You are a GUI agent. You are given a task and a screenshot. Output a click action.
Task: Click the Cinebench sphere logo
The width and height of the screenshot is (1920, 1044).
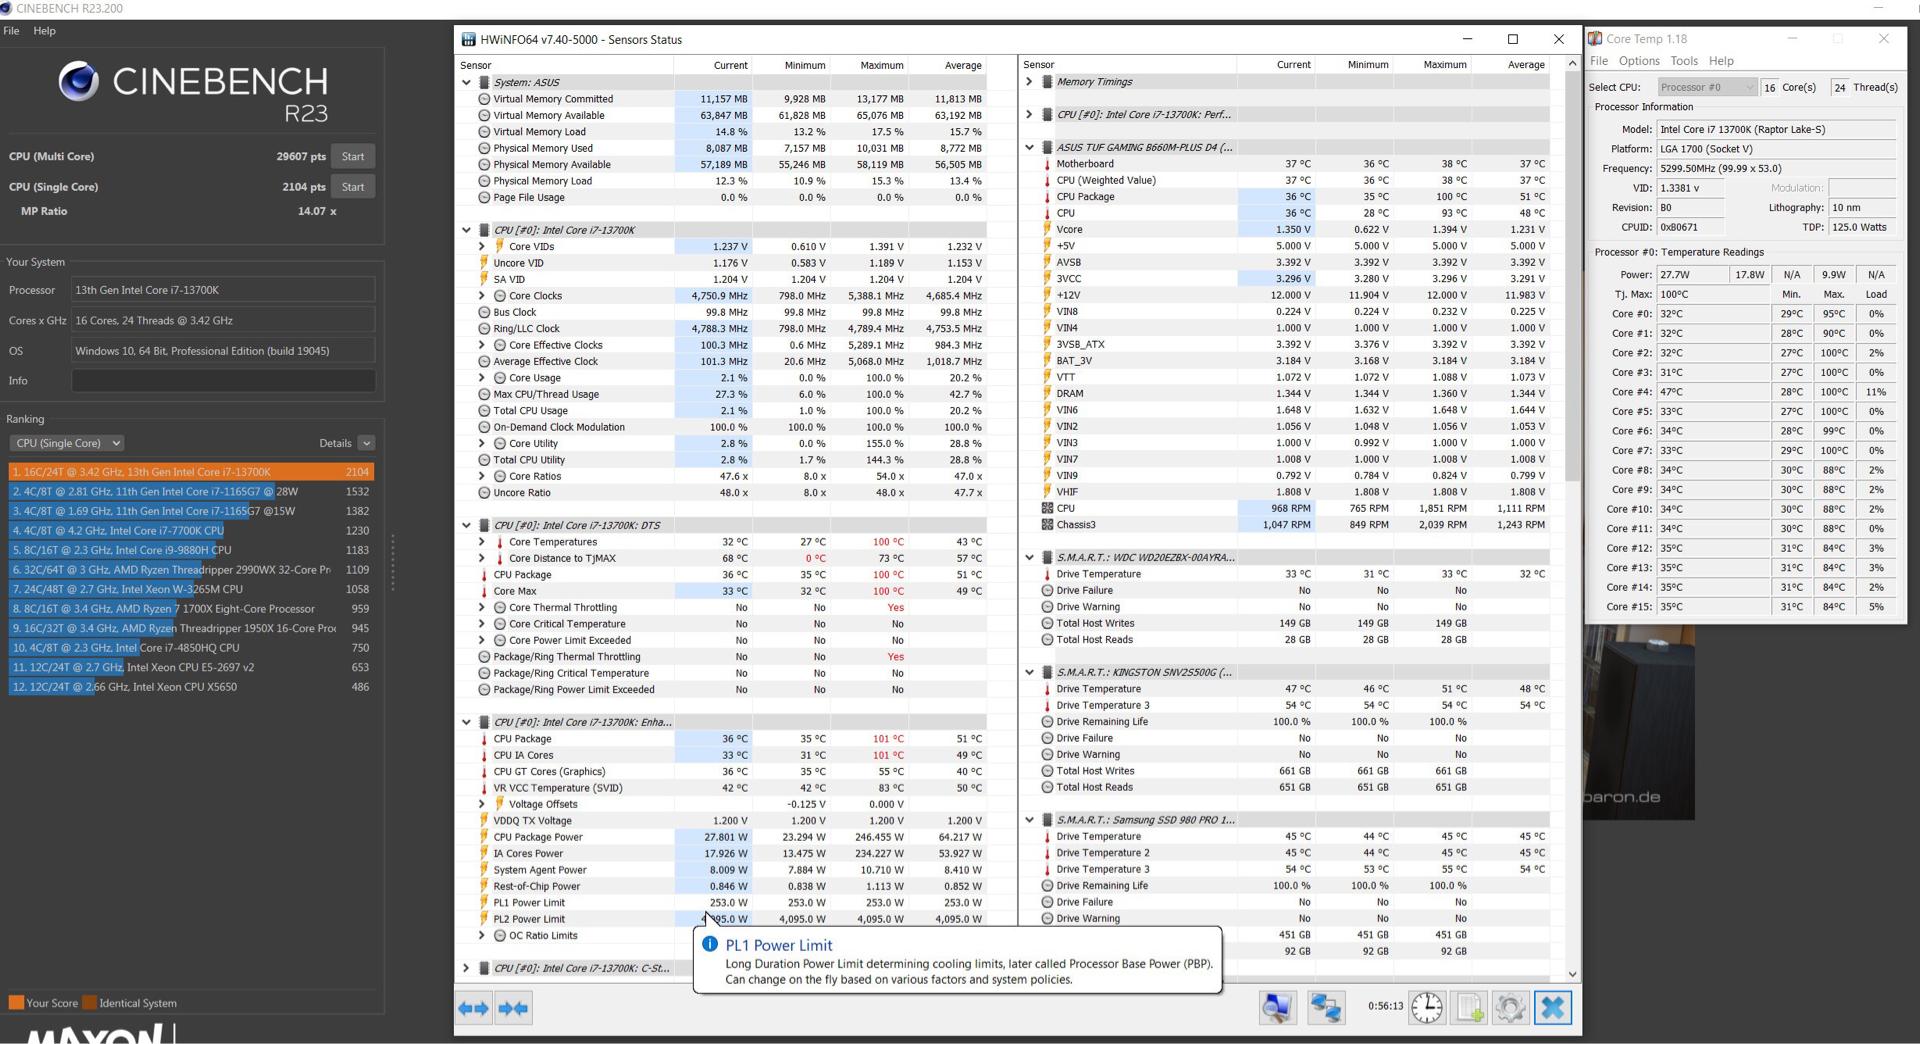click(78, 81)
